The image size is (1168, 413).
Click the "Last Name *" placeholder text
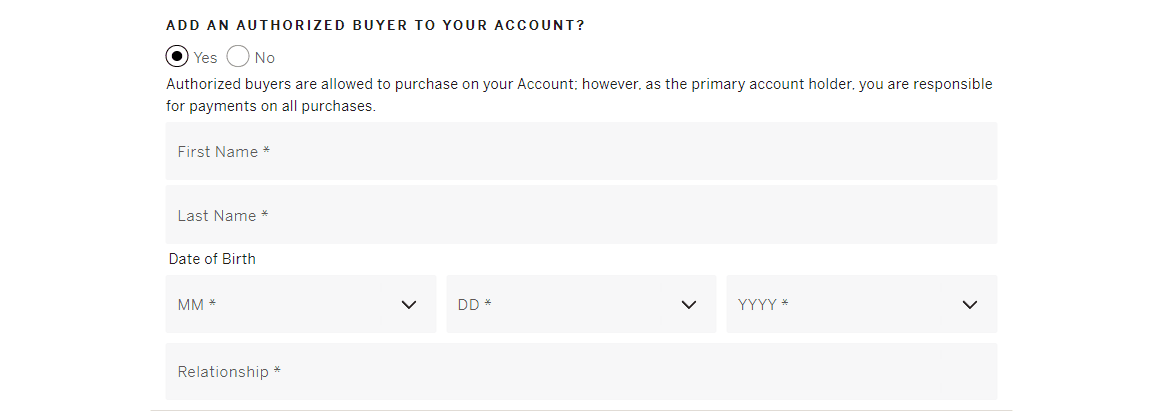tap(224, 216)
